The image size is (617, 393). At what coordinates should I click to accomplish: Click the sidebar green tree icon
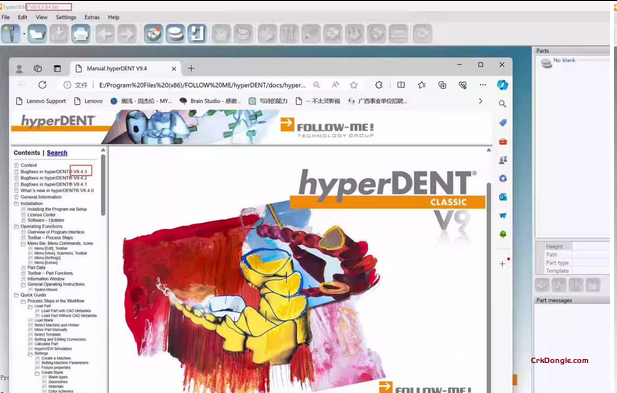click(502, 234)
